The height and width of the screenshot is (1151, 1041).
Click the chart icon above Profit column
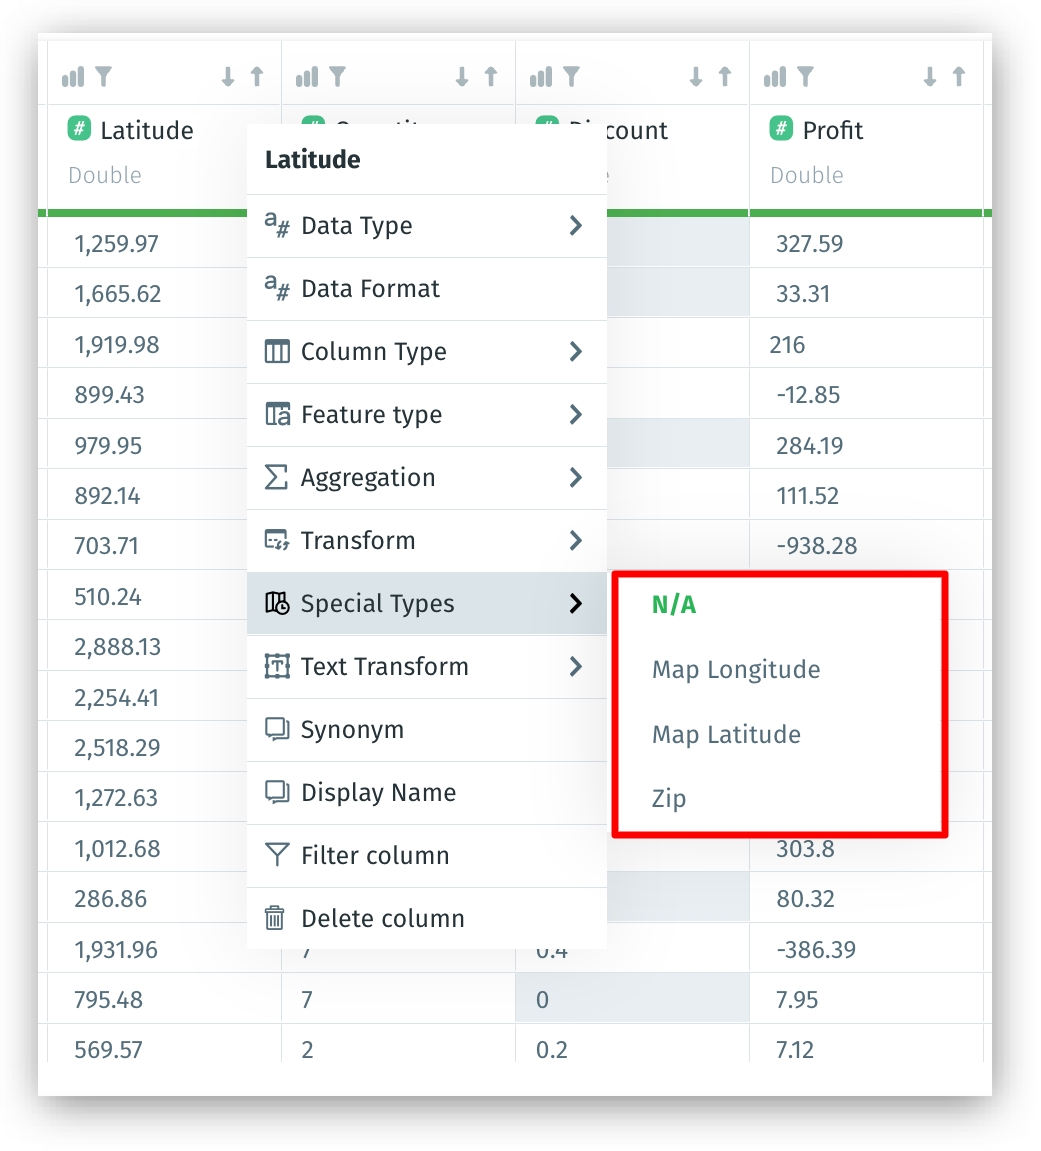(x=775, y=77)
